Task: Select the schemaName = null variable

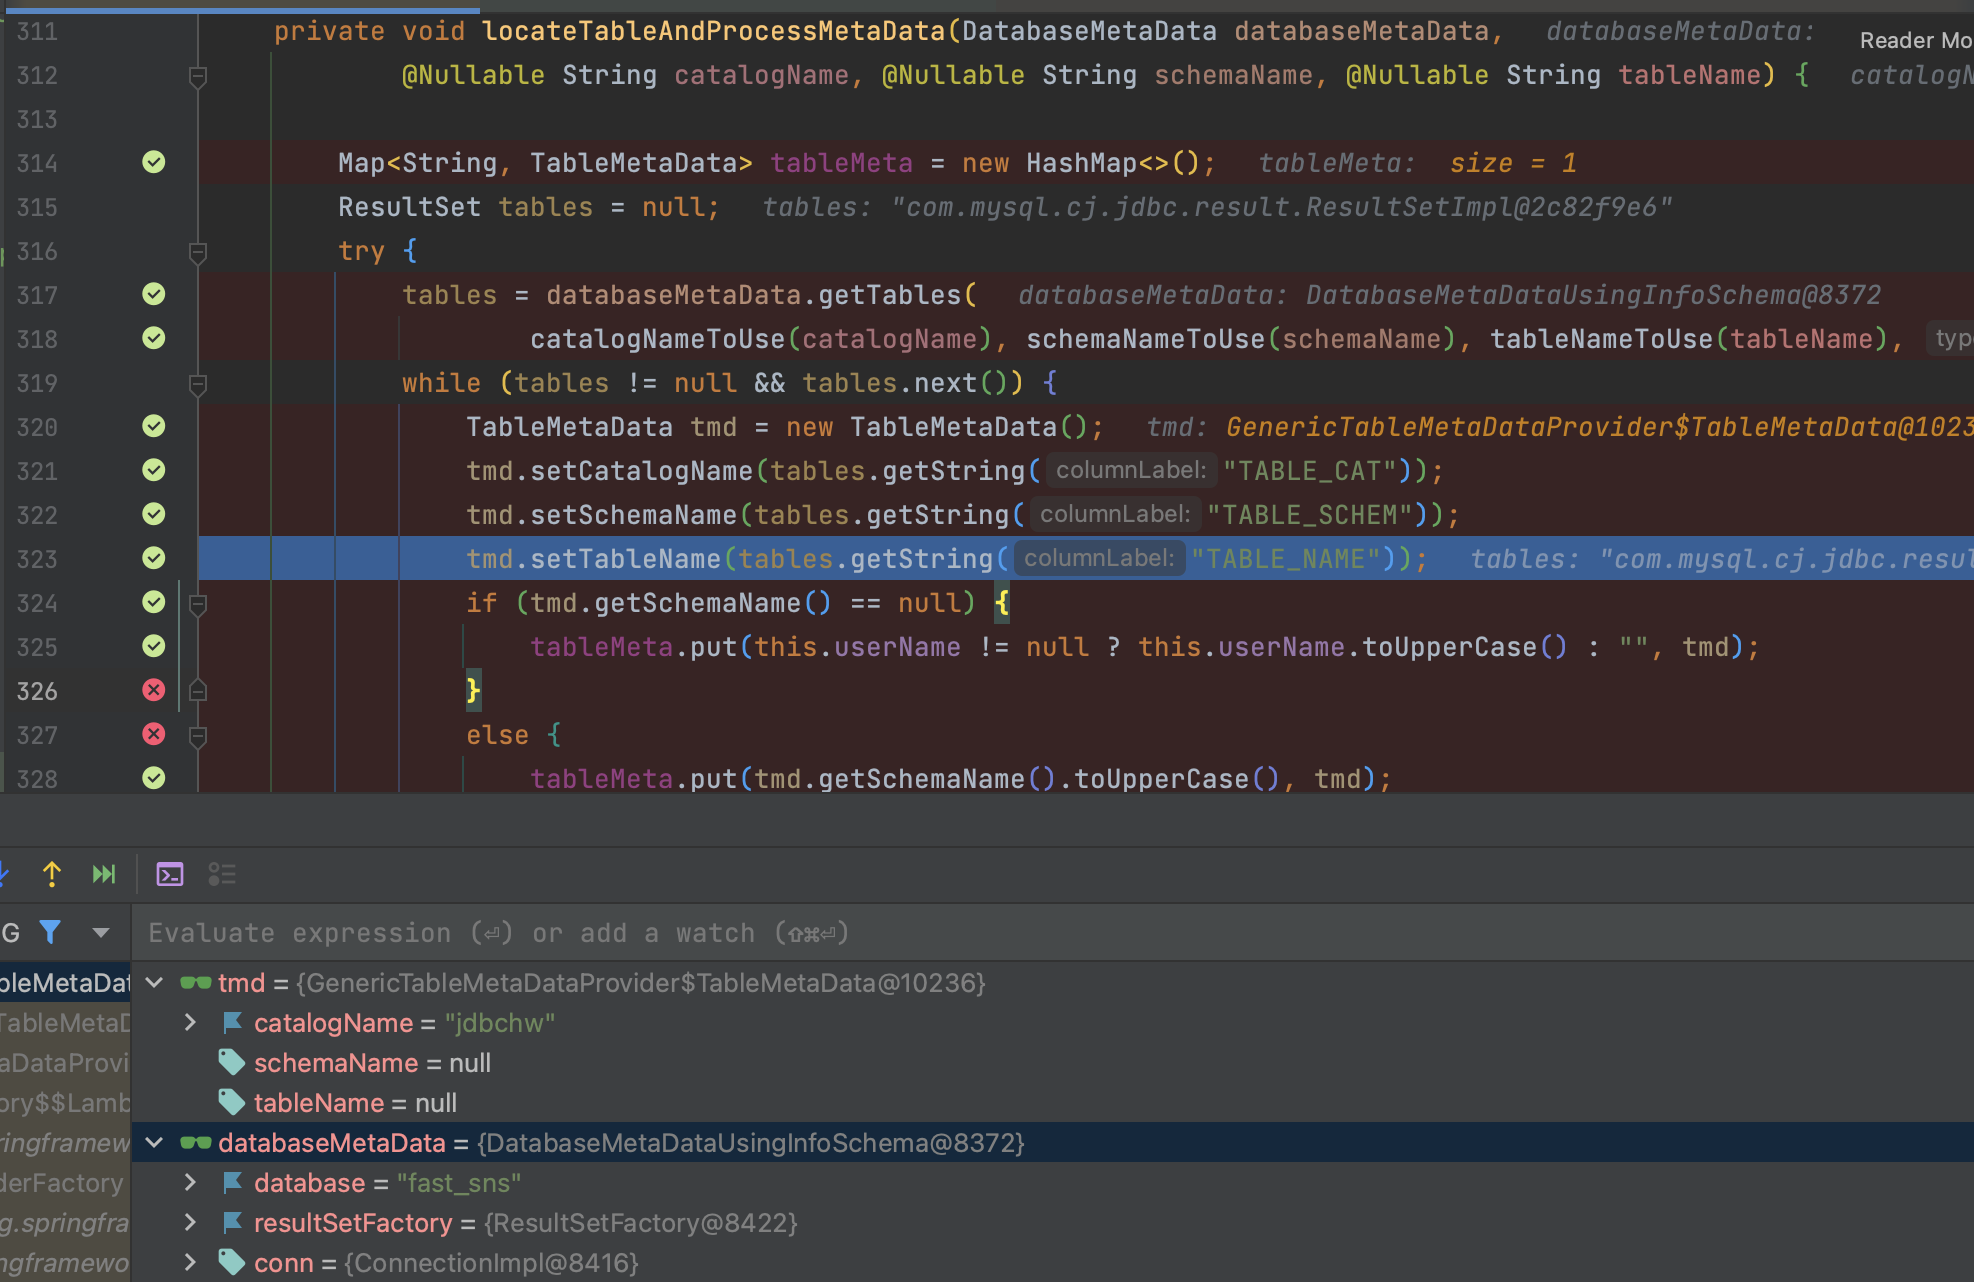Action: pyautogui.click(x=372, y=1062)
